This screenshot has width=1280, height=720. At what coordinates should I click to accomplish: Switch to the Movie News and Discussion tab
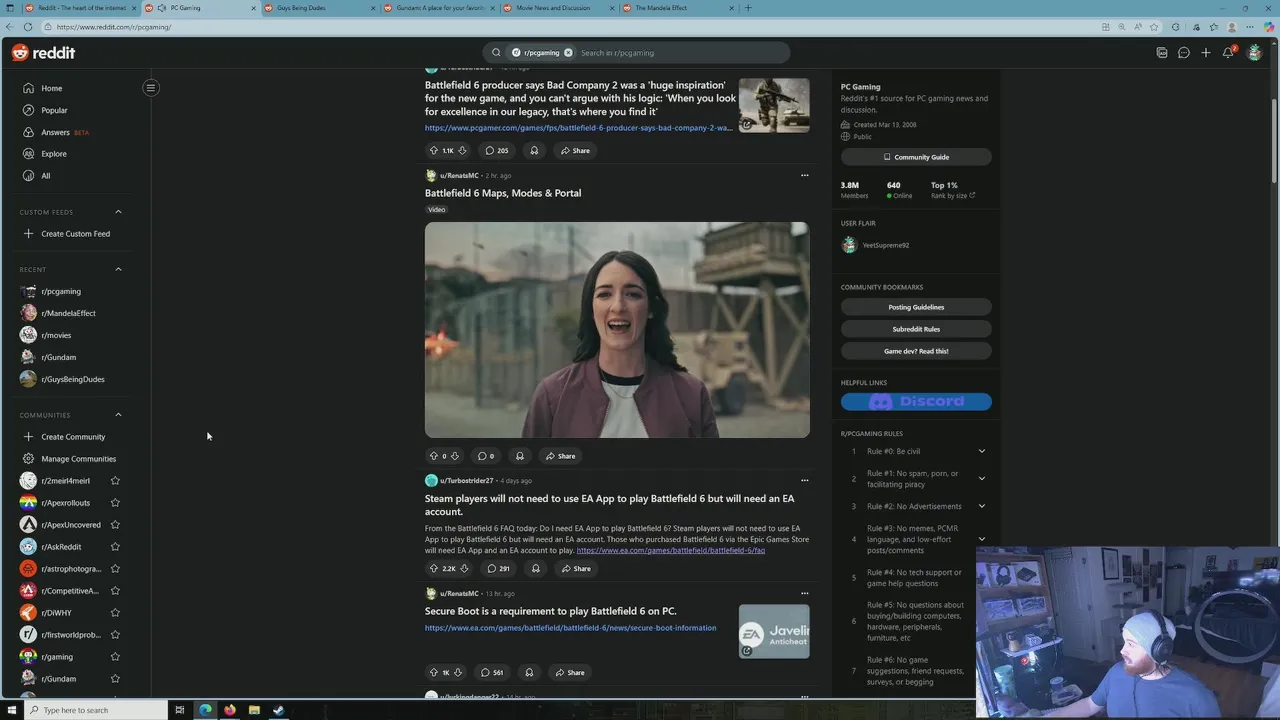pyautogui.click(x=557, y=8)
